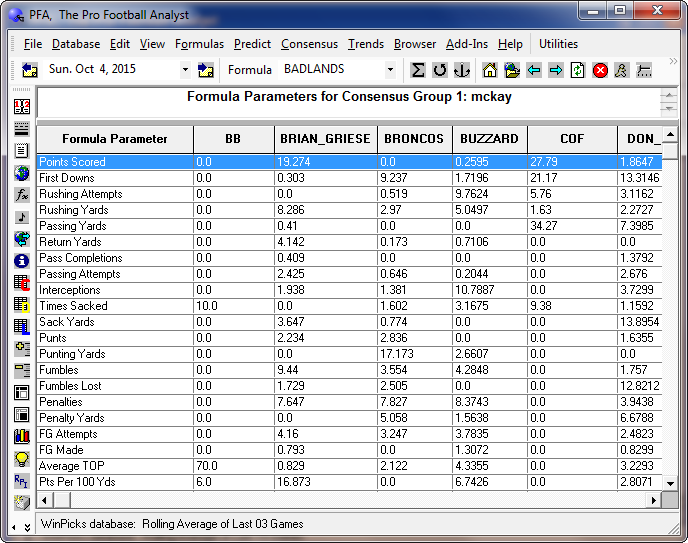The image size is (688, 543).
Task: Select the Interceptions row label
Action: point(70,290)
